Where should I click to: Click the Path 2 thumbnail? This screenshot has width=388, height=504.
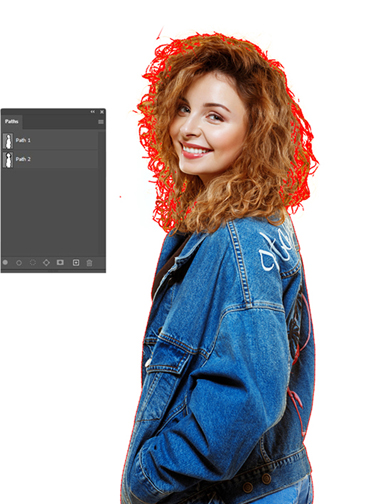click(8, 159)
